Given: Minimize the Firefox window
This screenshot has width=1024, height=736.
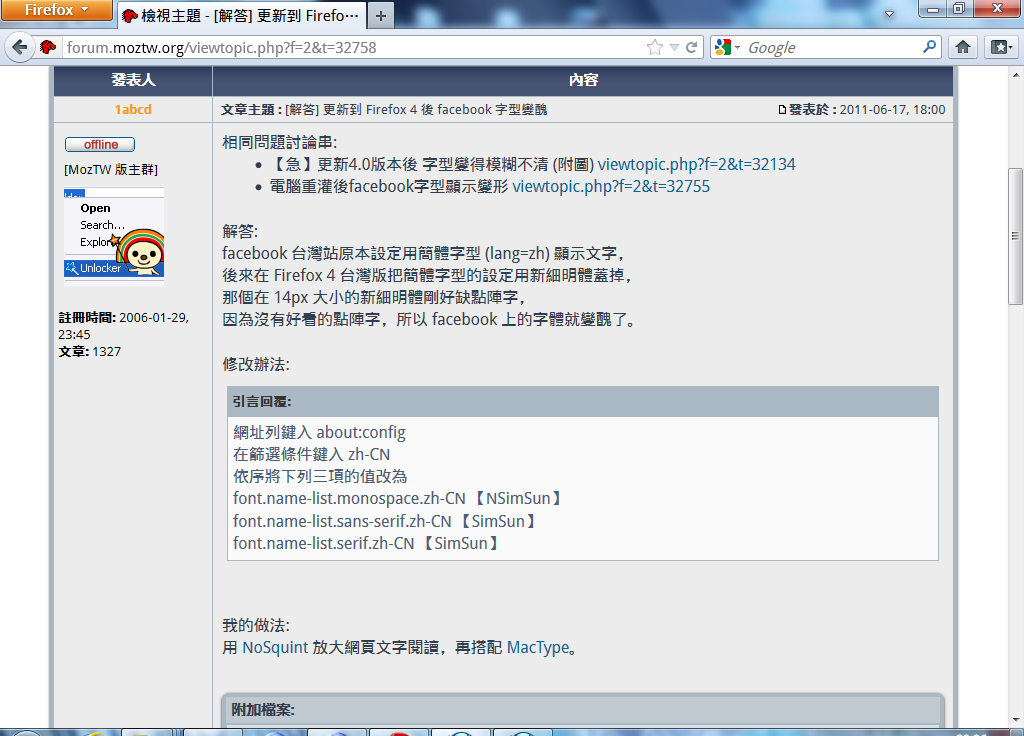Looking at the screenshot, I should click(933, 9).
